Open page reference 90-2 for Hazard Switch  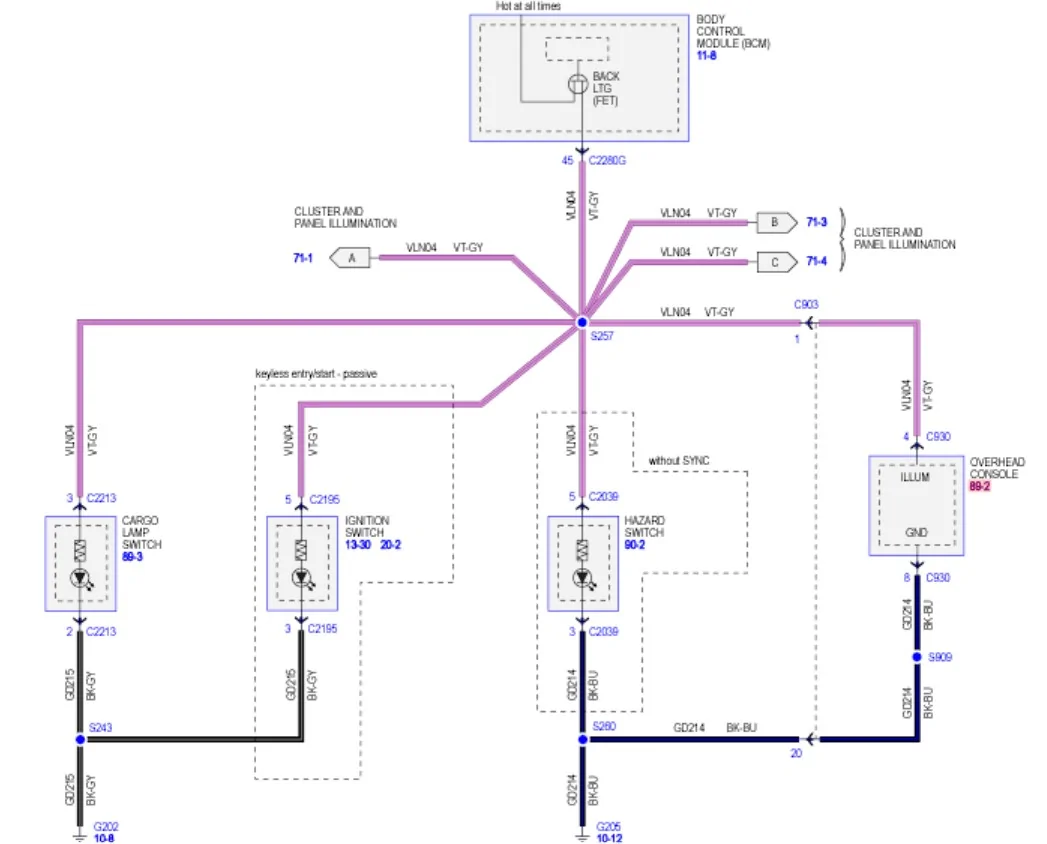pyautogui.click(x=634, y=545)
